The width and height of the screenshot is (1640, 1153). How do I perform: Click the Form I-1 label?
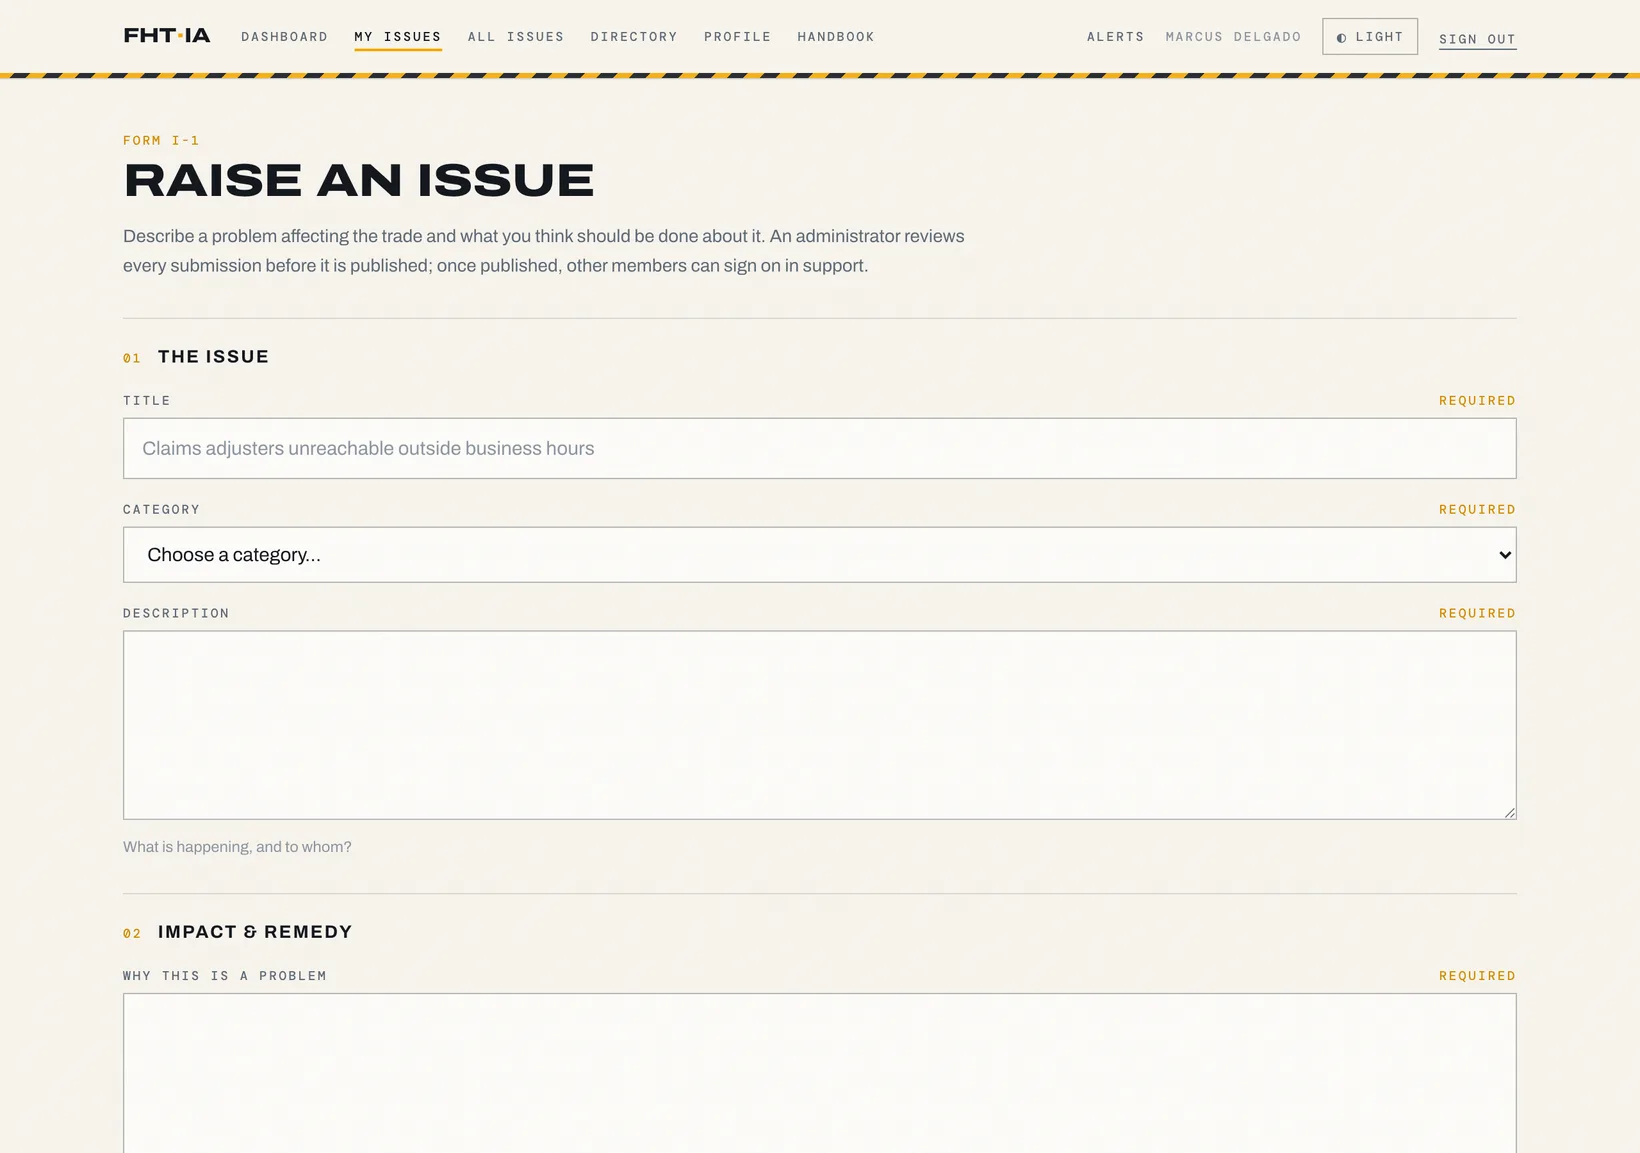coord(161,140)
